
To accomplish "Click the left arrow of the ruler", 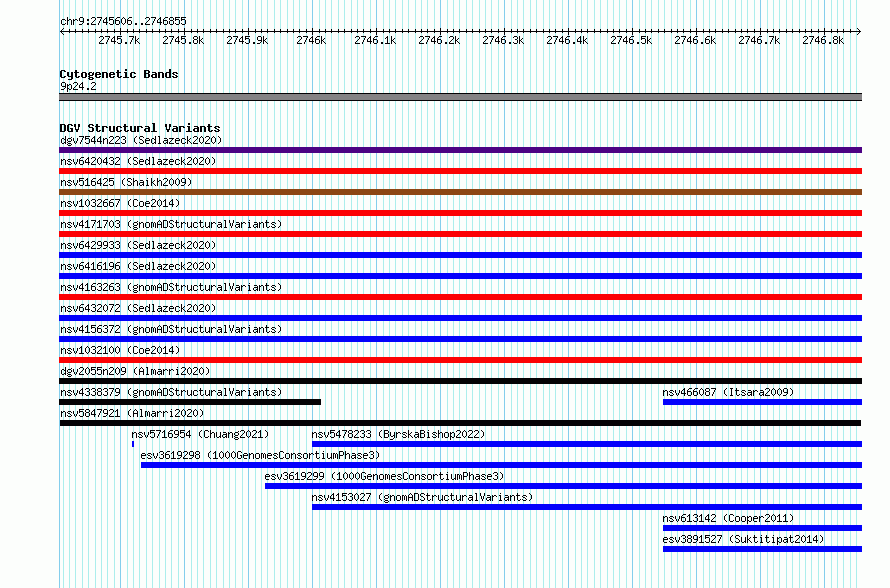I will pos(62,32).
